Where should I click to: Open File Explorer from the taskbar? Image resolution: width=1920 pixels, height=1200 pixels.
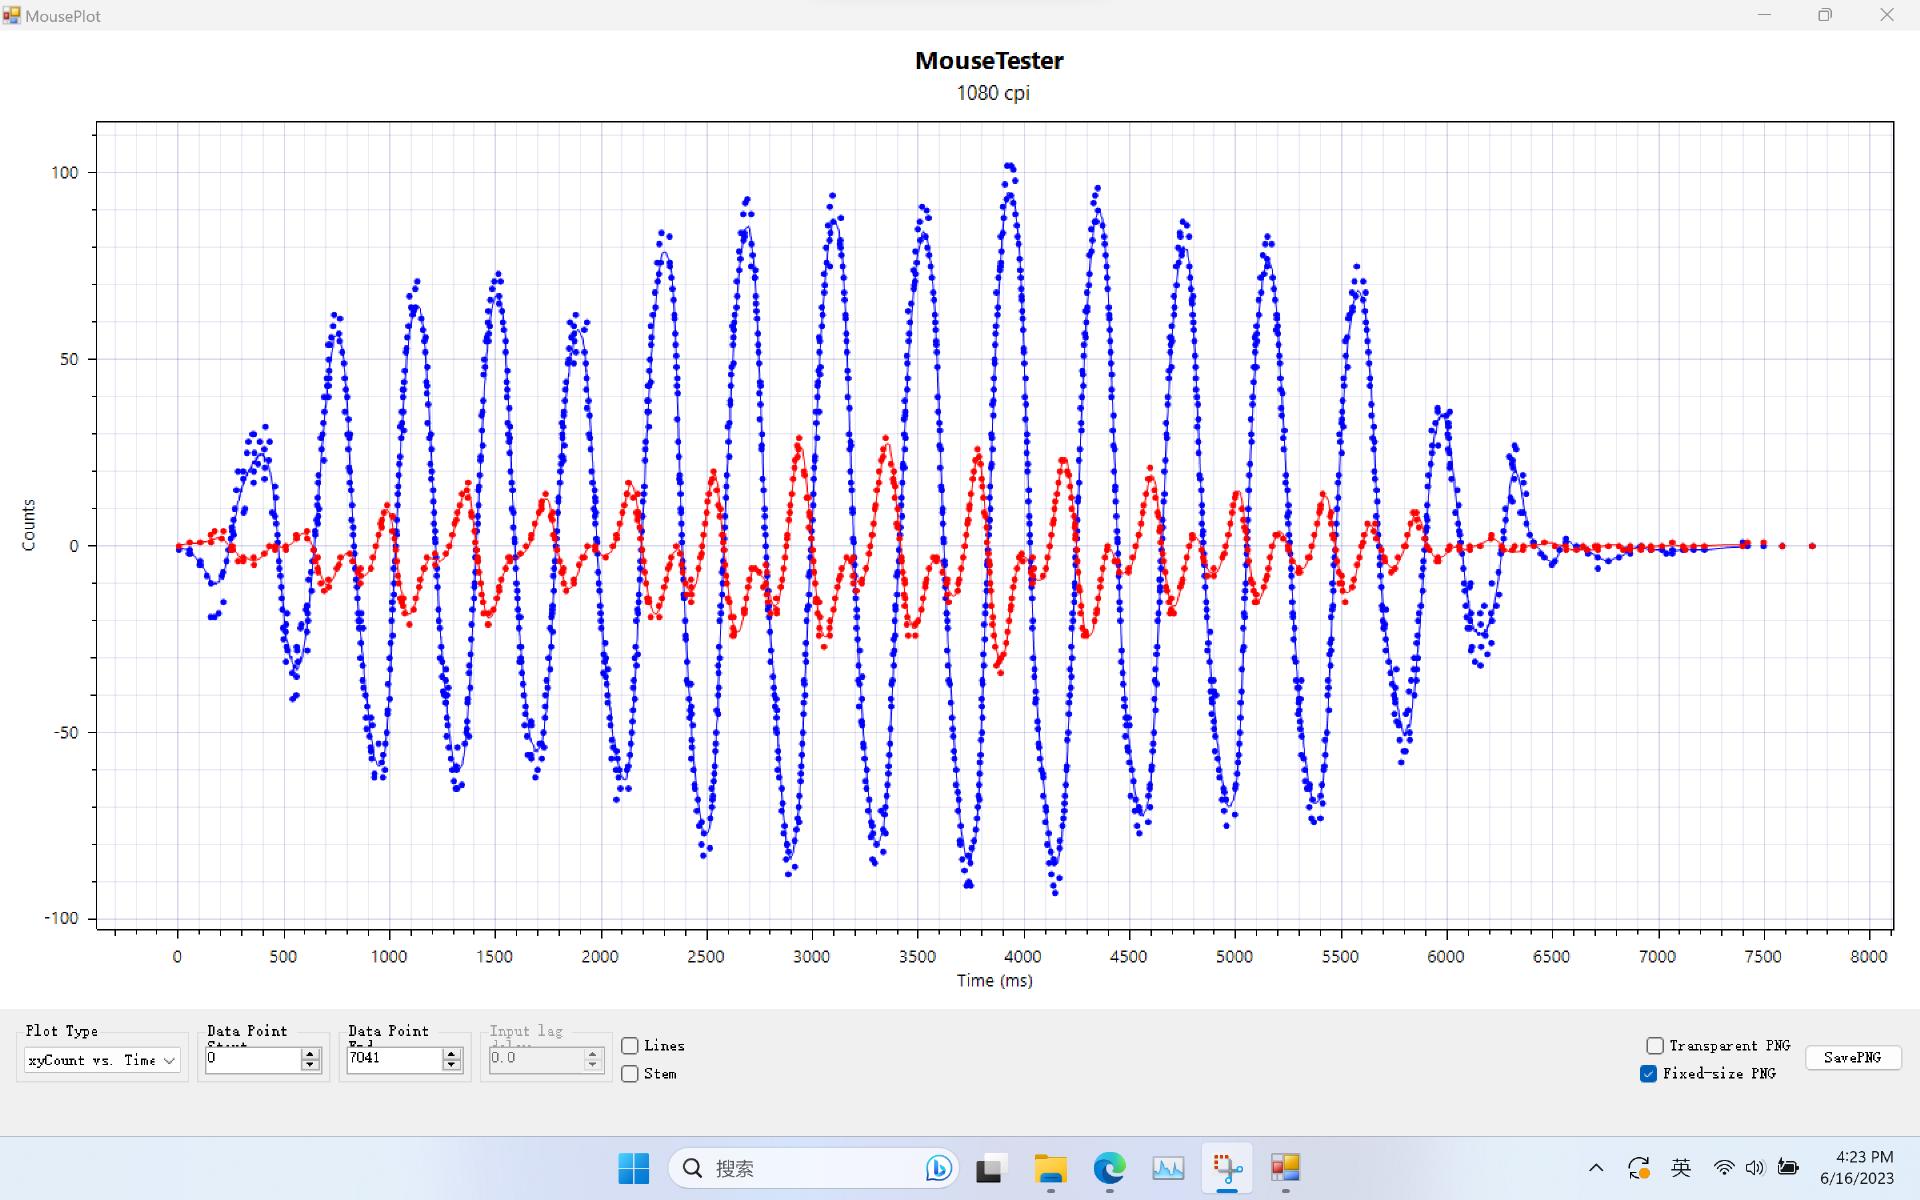[1050, 1168]
